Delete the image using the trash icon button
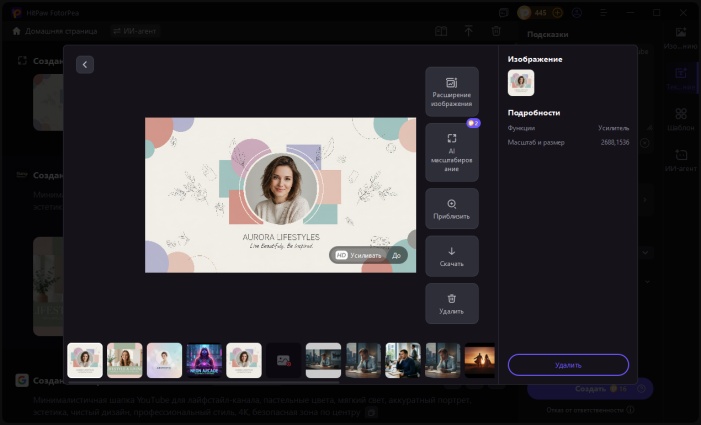Screen dimensions: 701x425 point(451,303)
